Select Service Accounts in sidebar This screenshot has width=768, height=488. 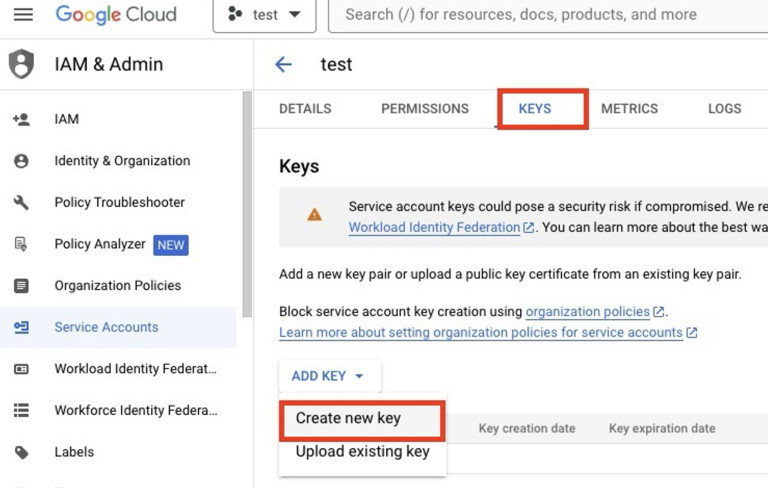coord(106,327)
